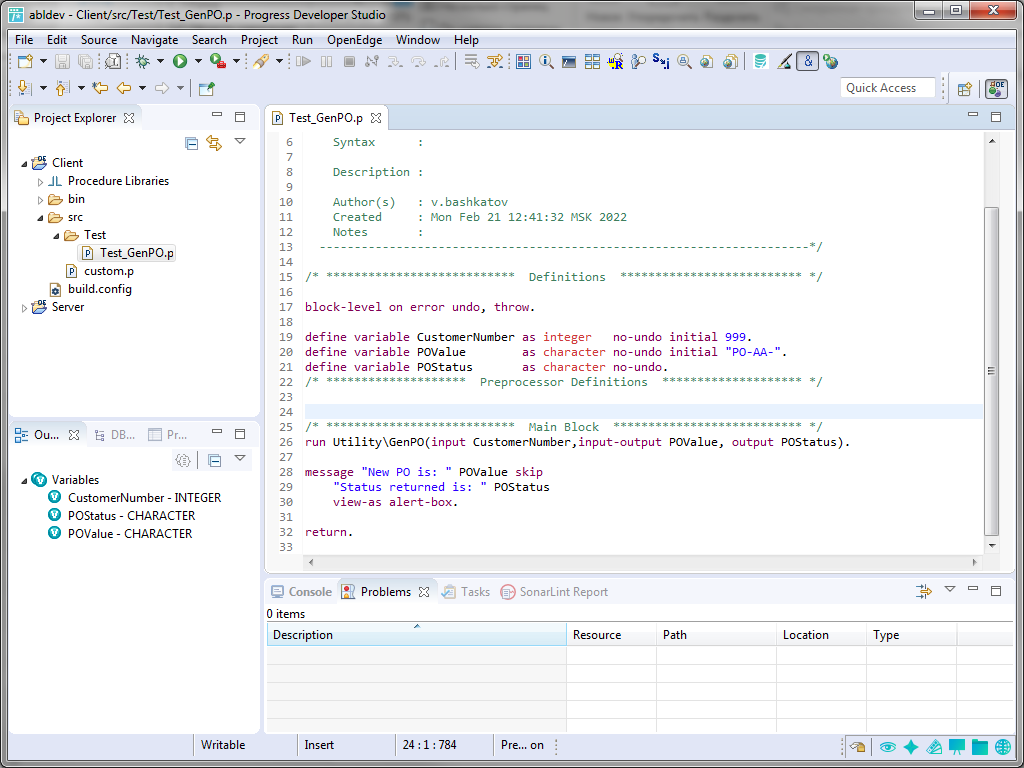This screenshot has width=1024, height=768.
Task: Switch to the Tasks tab
Action: 466,592
